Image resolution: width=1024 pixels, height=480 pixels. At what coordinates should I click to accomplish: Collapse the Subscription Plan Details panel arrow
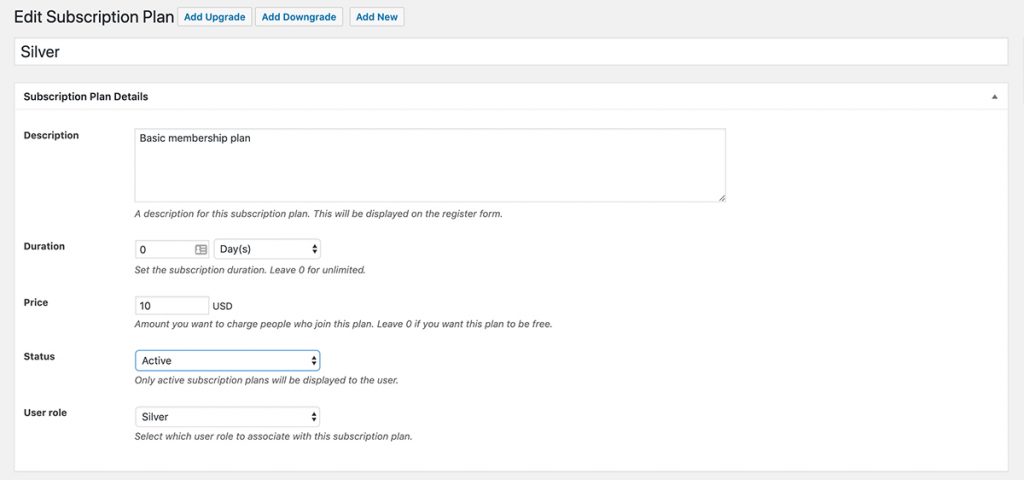pyautogui.click(x=994, y=97)
